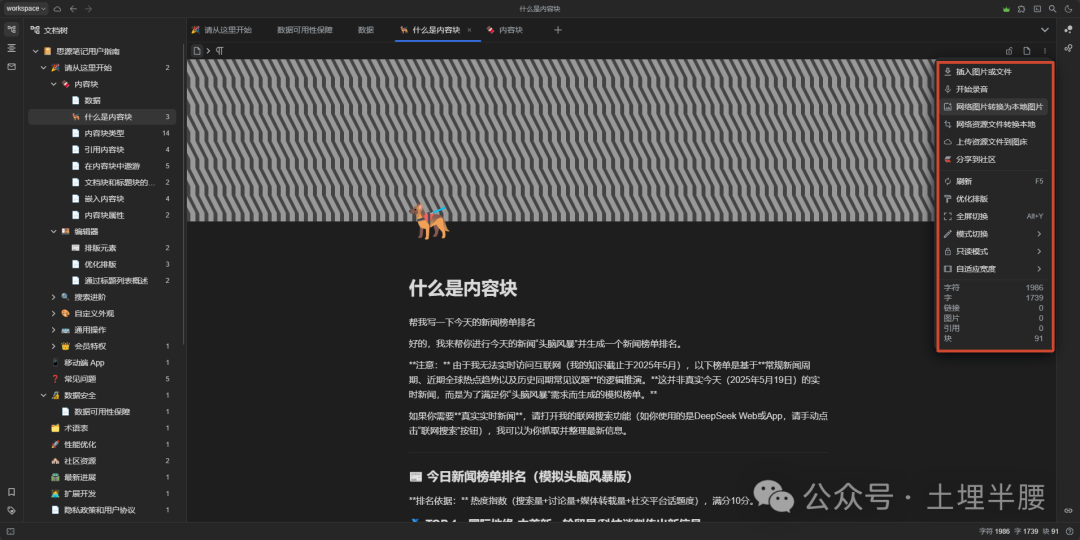Select 分享到社区 menu item
Viewport: 1080px width, 540px height.
pos(995,159)
